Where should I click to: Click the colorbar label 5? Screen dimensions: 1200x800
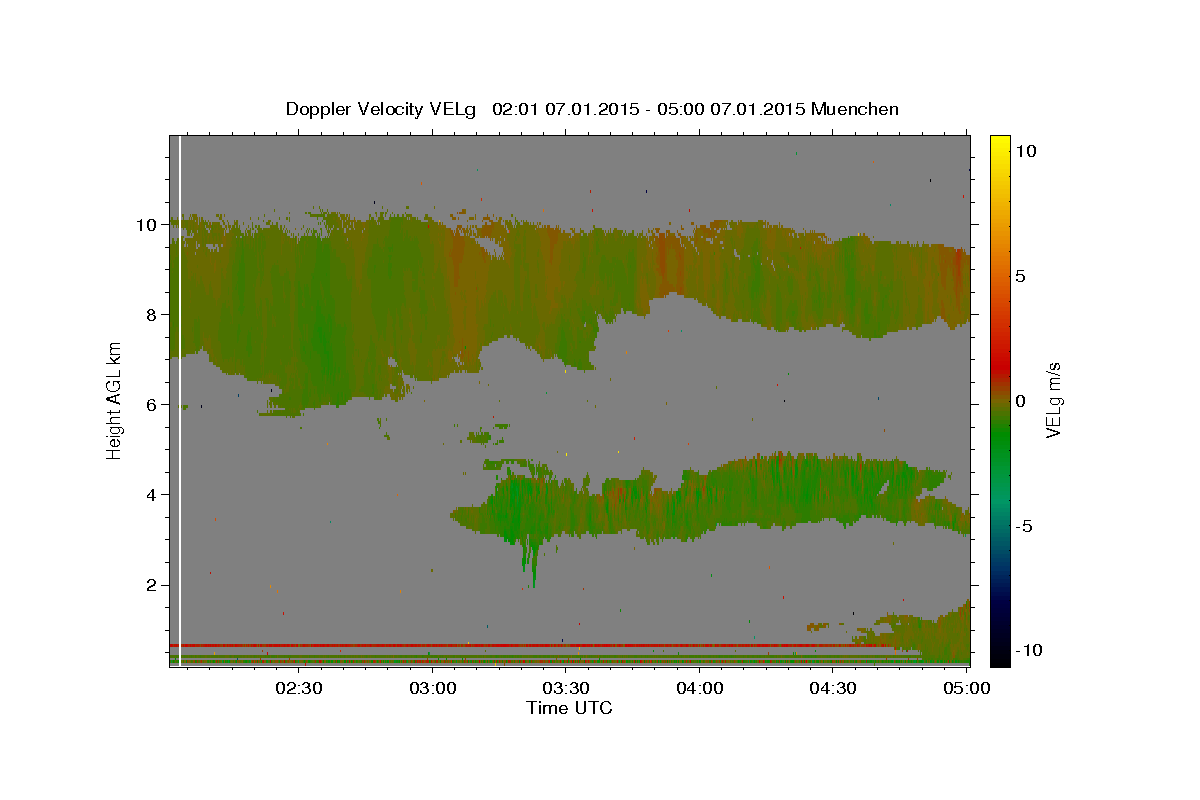click(x=1020, y=276)
